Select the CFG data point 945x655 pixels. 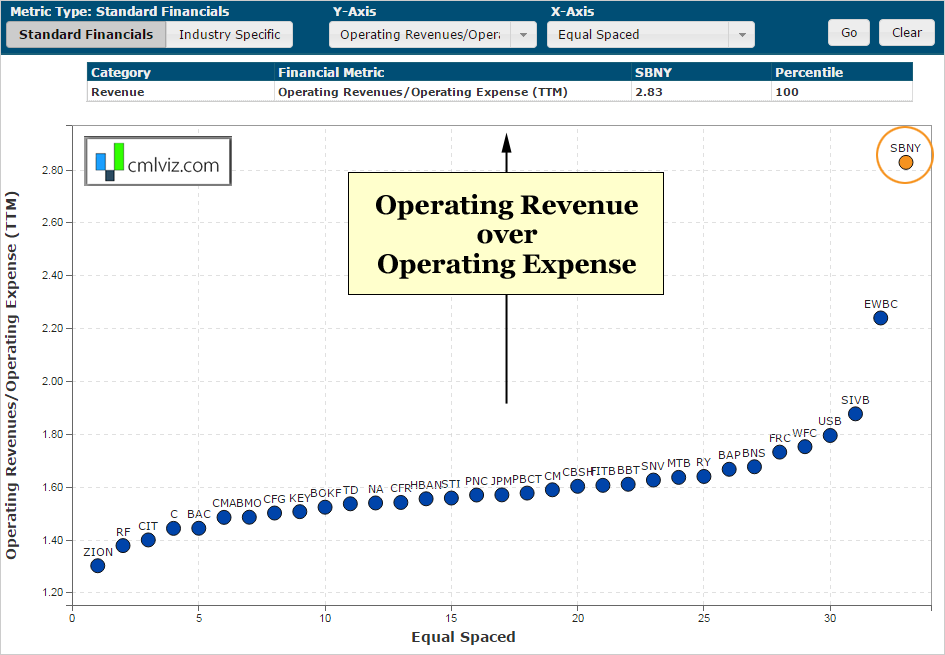pos(274,513)
